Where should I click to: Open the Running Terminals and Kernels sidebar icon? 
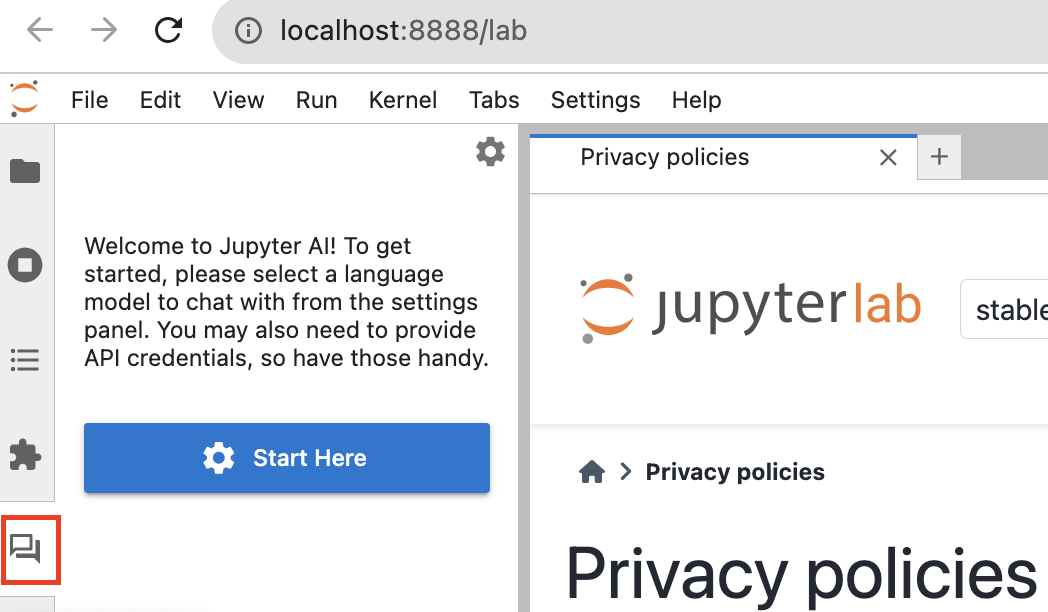coord(25,265)
